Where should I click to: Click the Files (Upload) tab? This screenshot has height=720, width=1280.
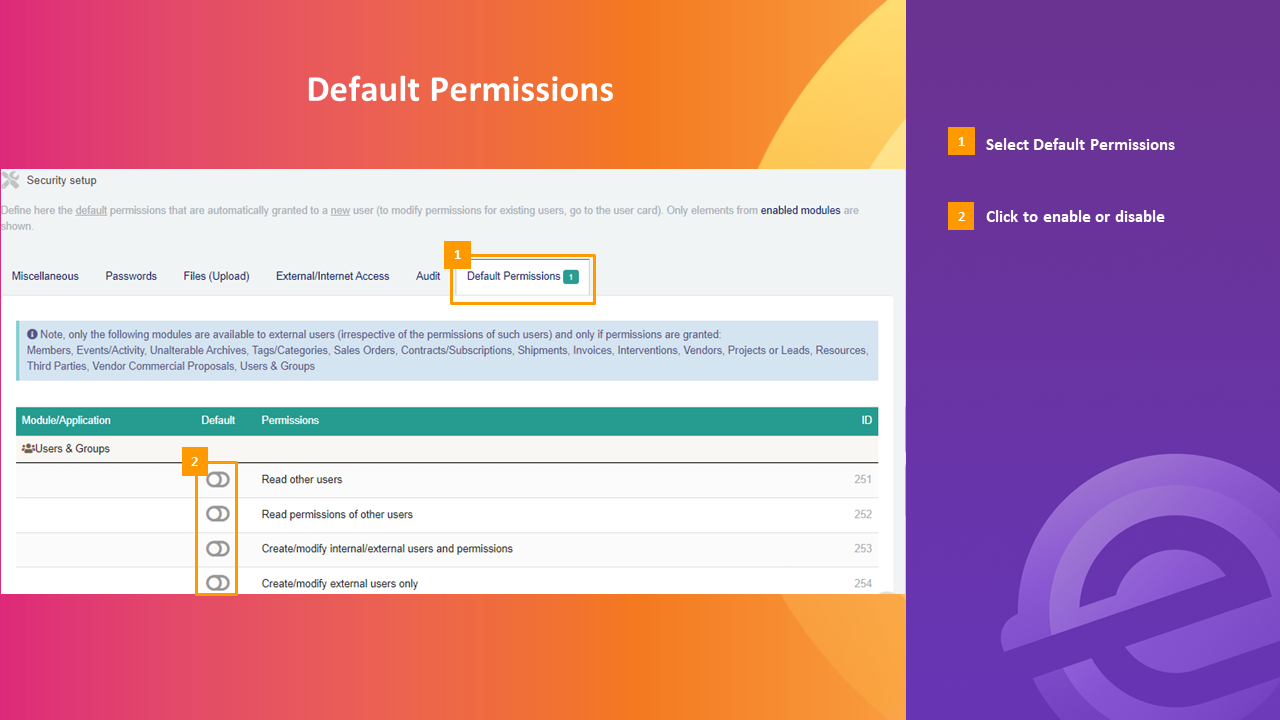point(216,276)
